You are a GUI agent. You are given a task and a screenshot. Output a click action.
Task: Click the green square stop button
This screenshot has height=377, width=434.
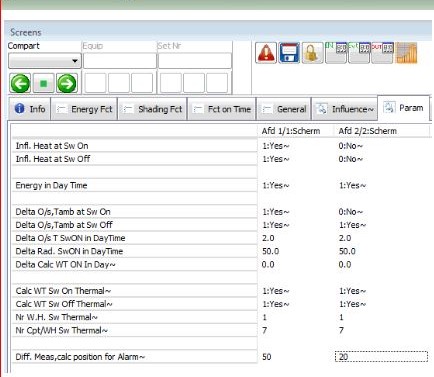tap(43, 83)
